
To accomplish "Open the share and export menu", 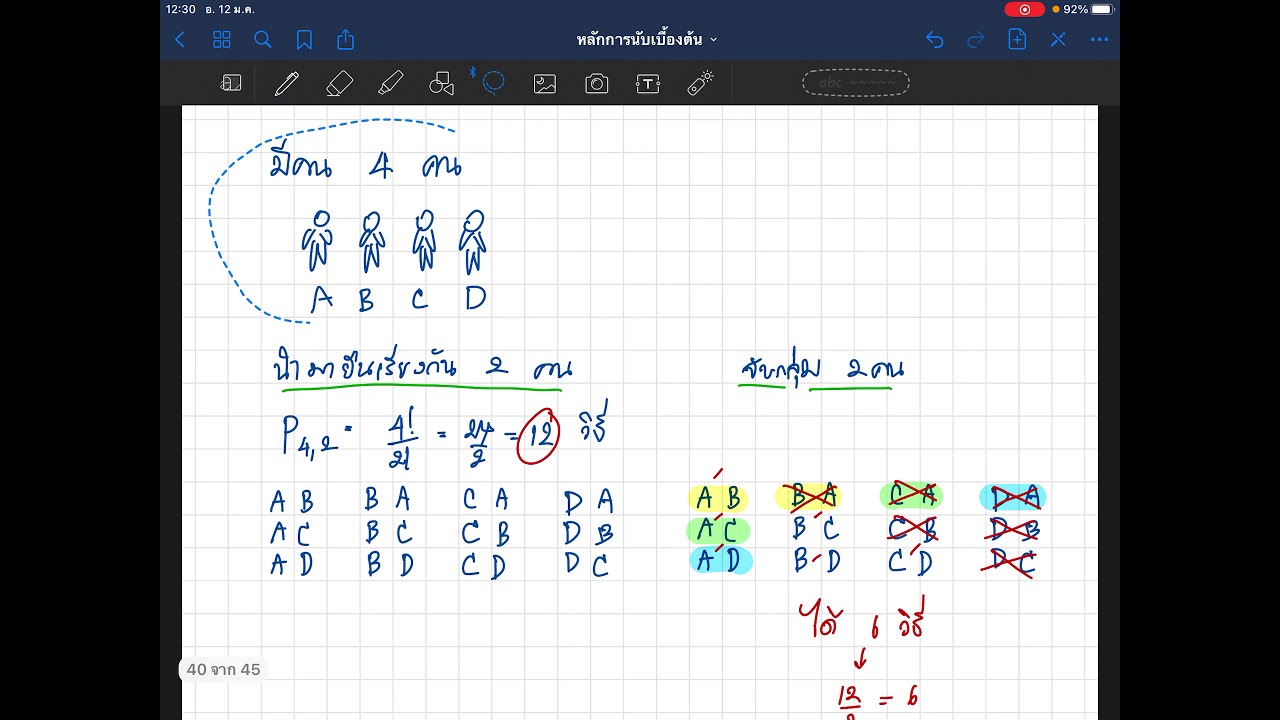I will 346,39.
